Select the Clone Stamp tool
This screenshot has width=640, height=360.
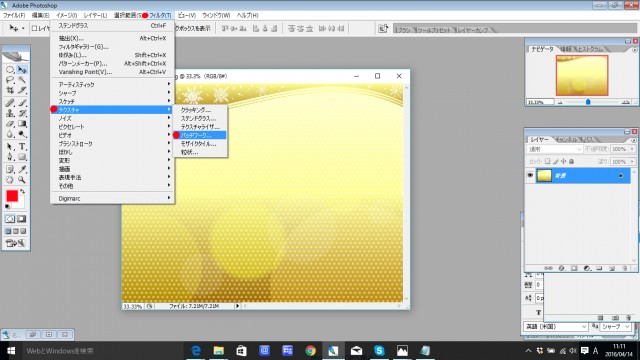[10, 113]
